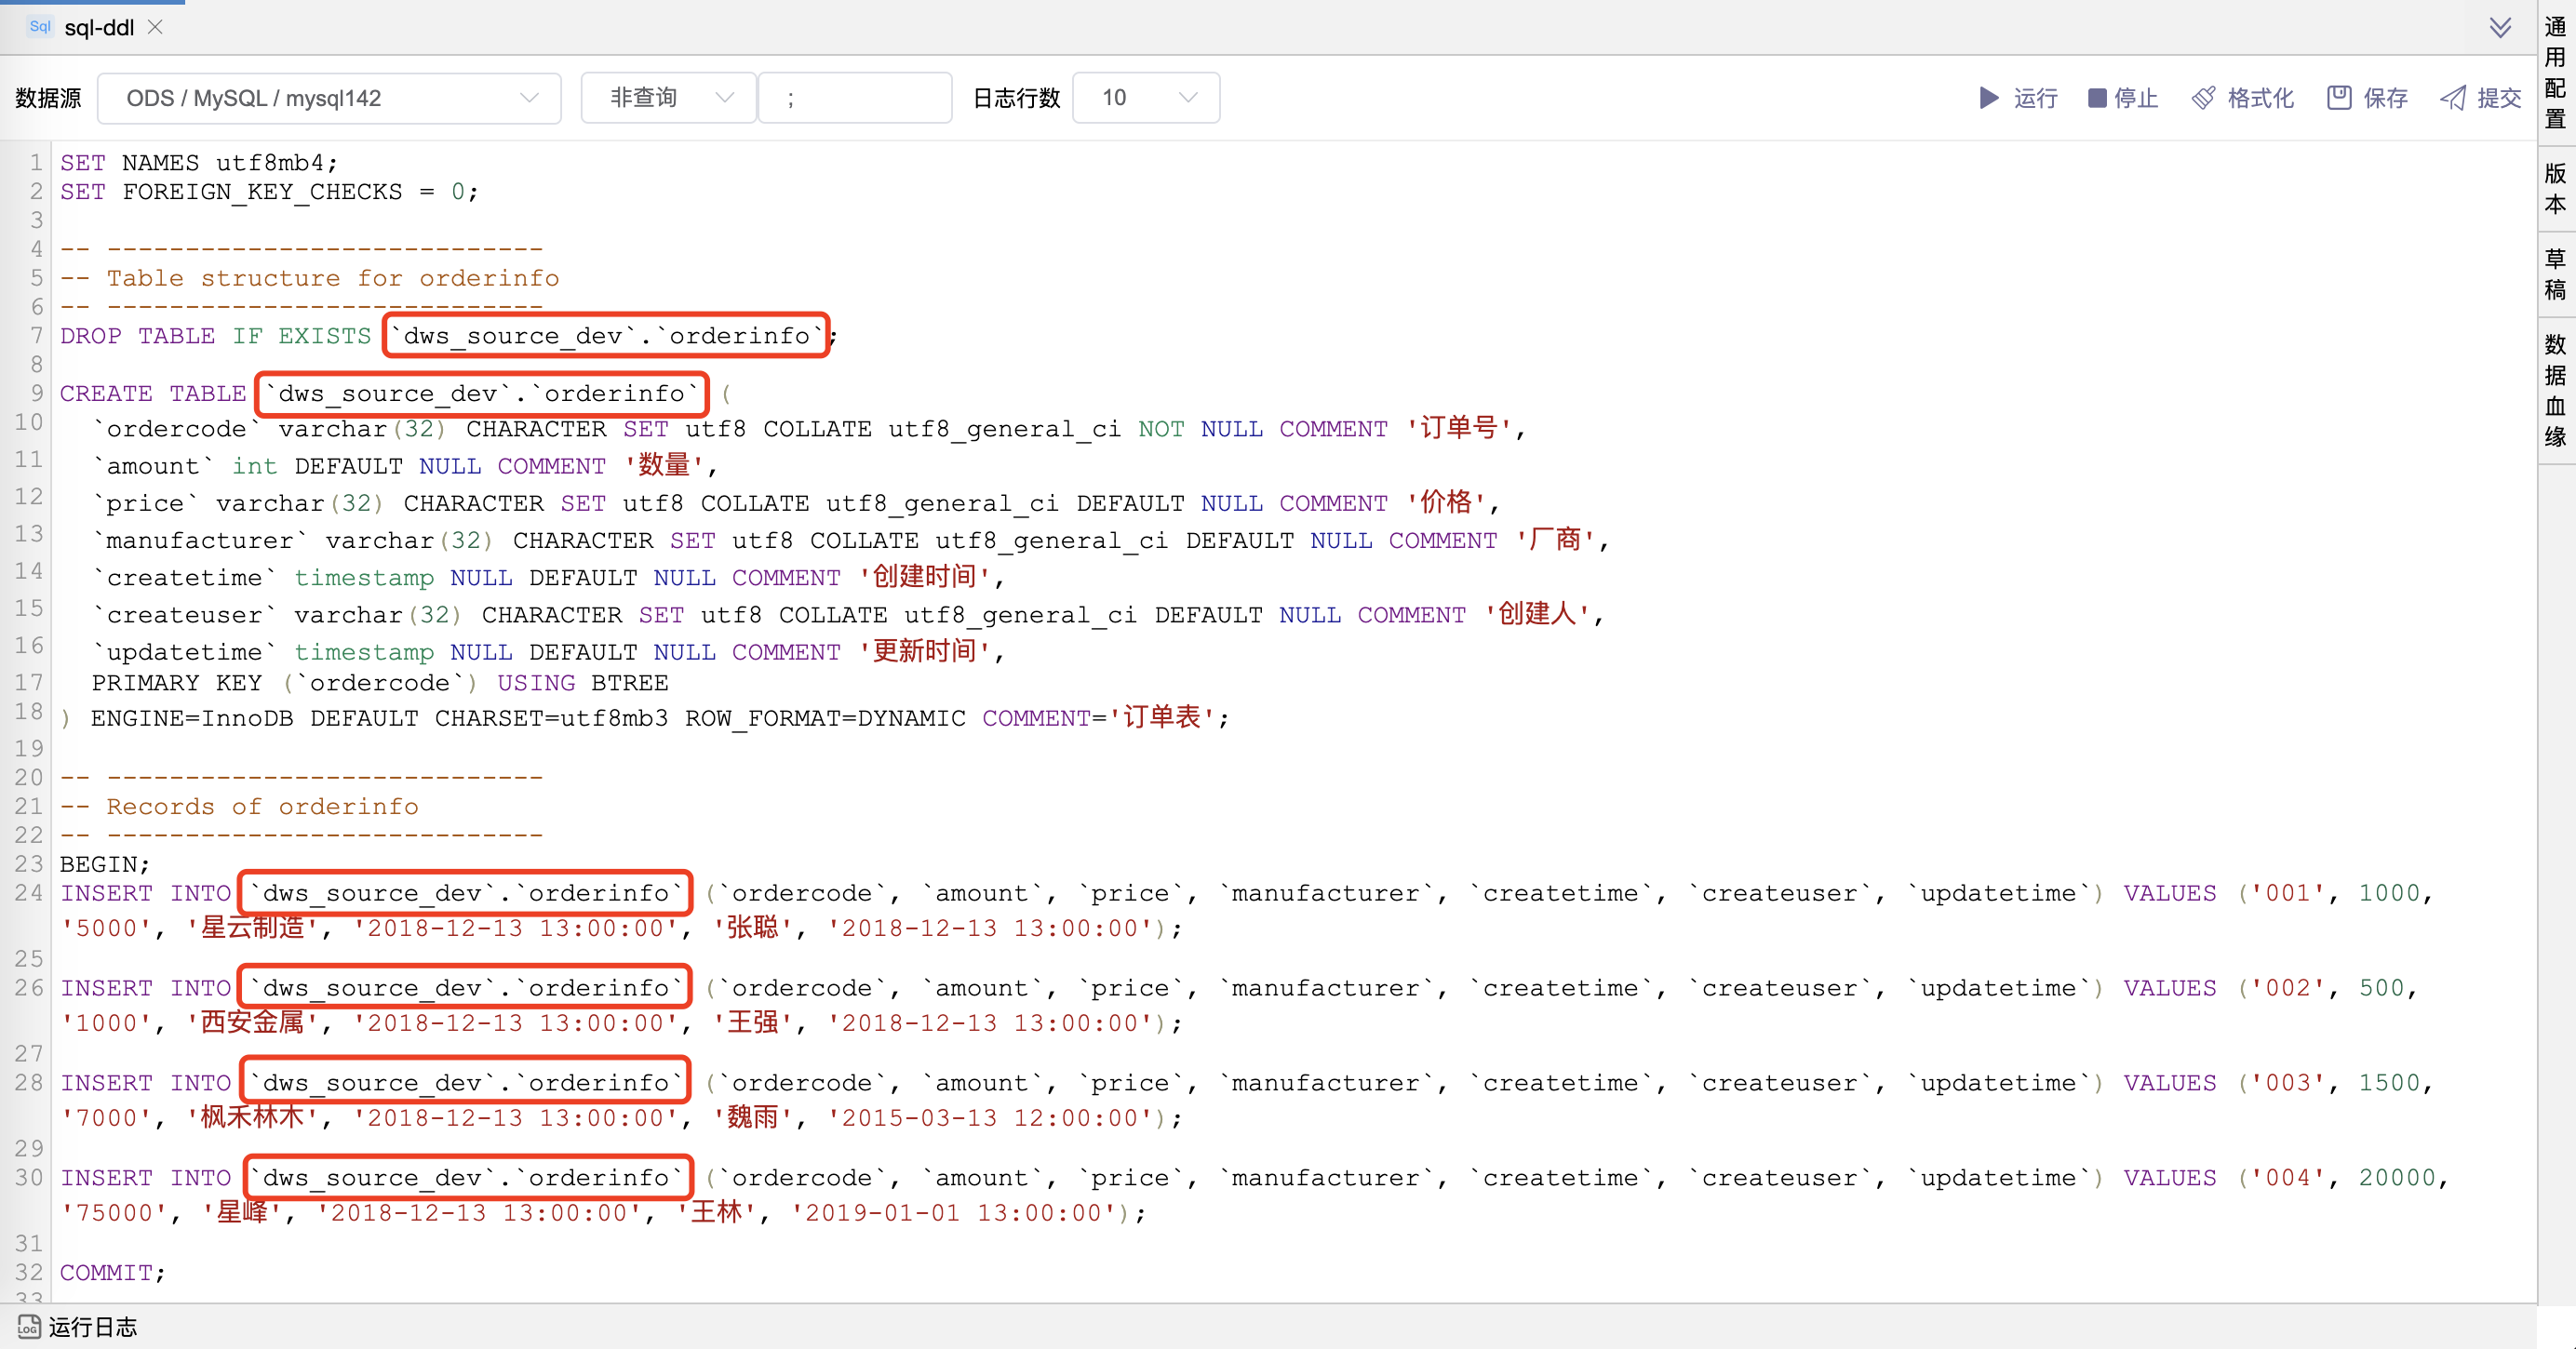Open the 非查询 query type dropdown
2576x1349 pixels.
coord(668,98)
